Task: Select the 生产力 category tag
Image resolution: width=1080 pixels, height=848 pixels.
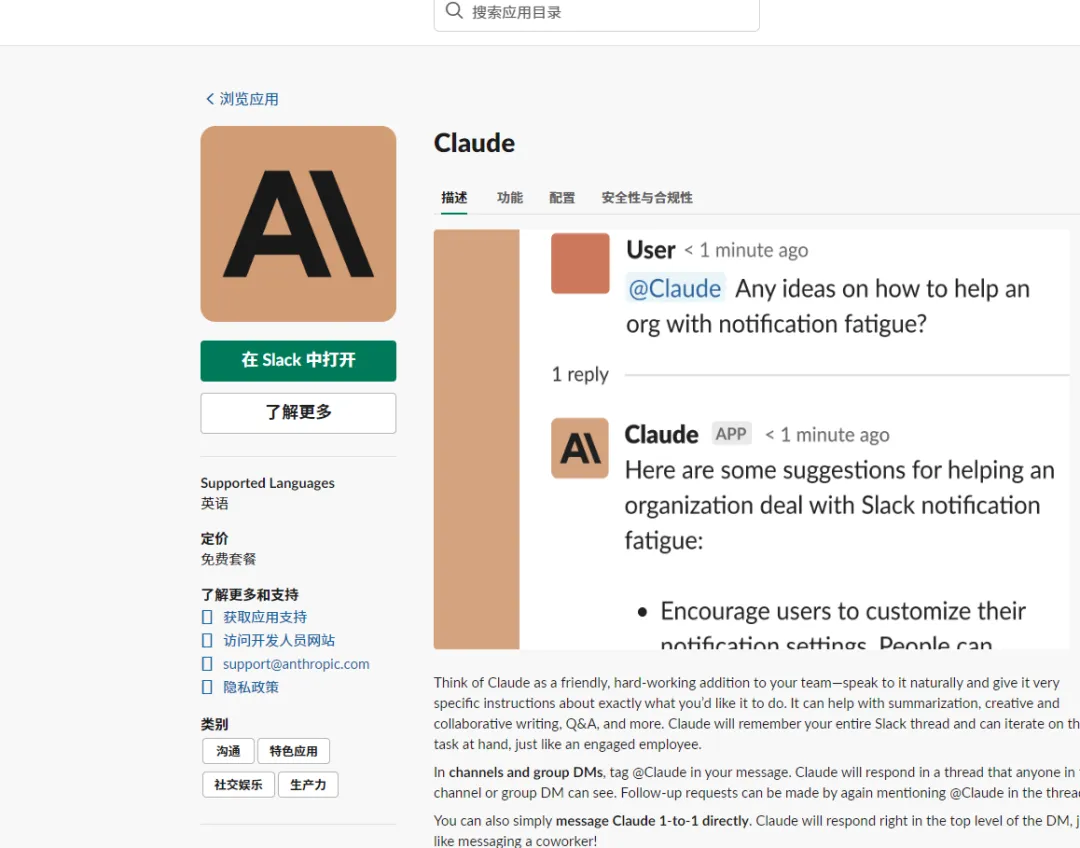Action: pyautogui.click(x=308, y=785)
